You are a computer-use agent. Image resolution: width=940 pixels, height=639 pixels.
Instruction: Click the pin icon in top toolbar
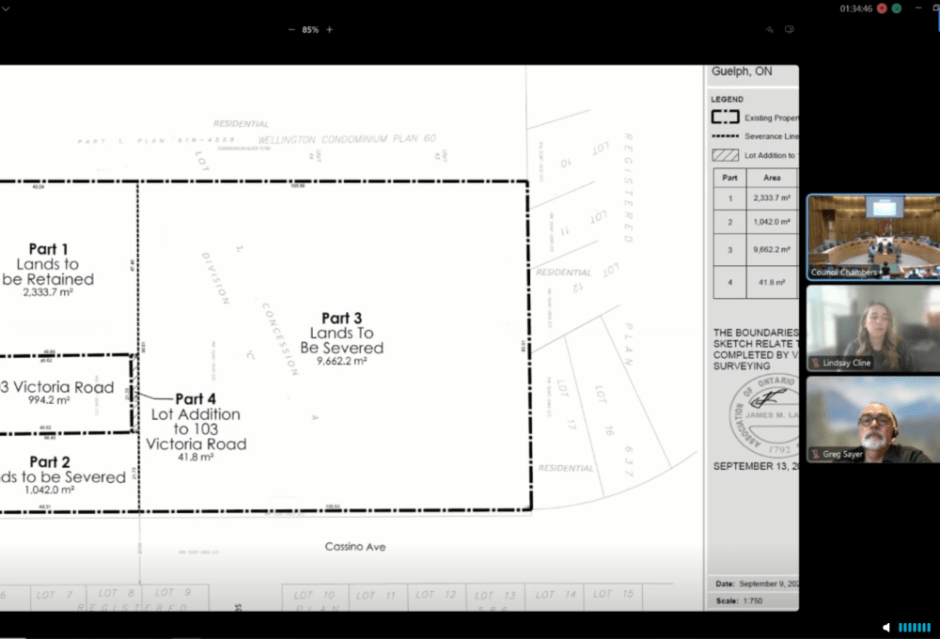(769, 30)
